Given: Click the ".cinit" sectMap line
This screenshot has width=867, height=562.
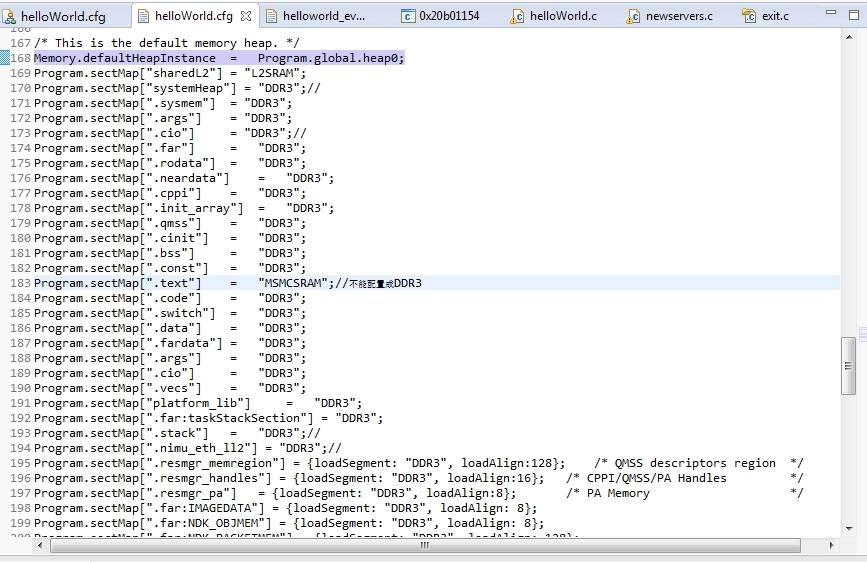Looking at the screenshot, I should [170, 238].
